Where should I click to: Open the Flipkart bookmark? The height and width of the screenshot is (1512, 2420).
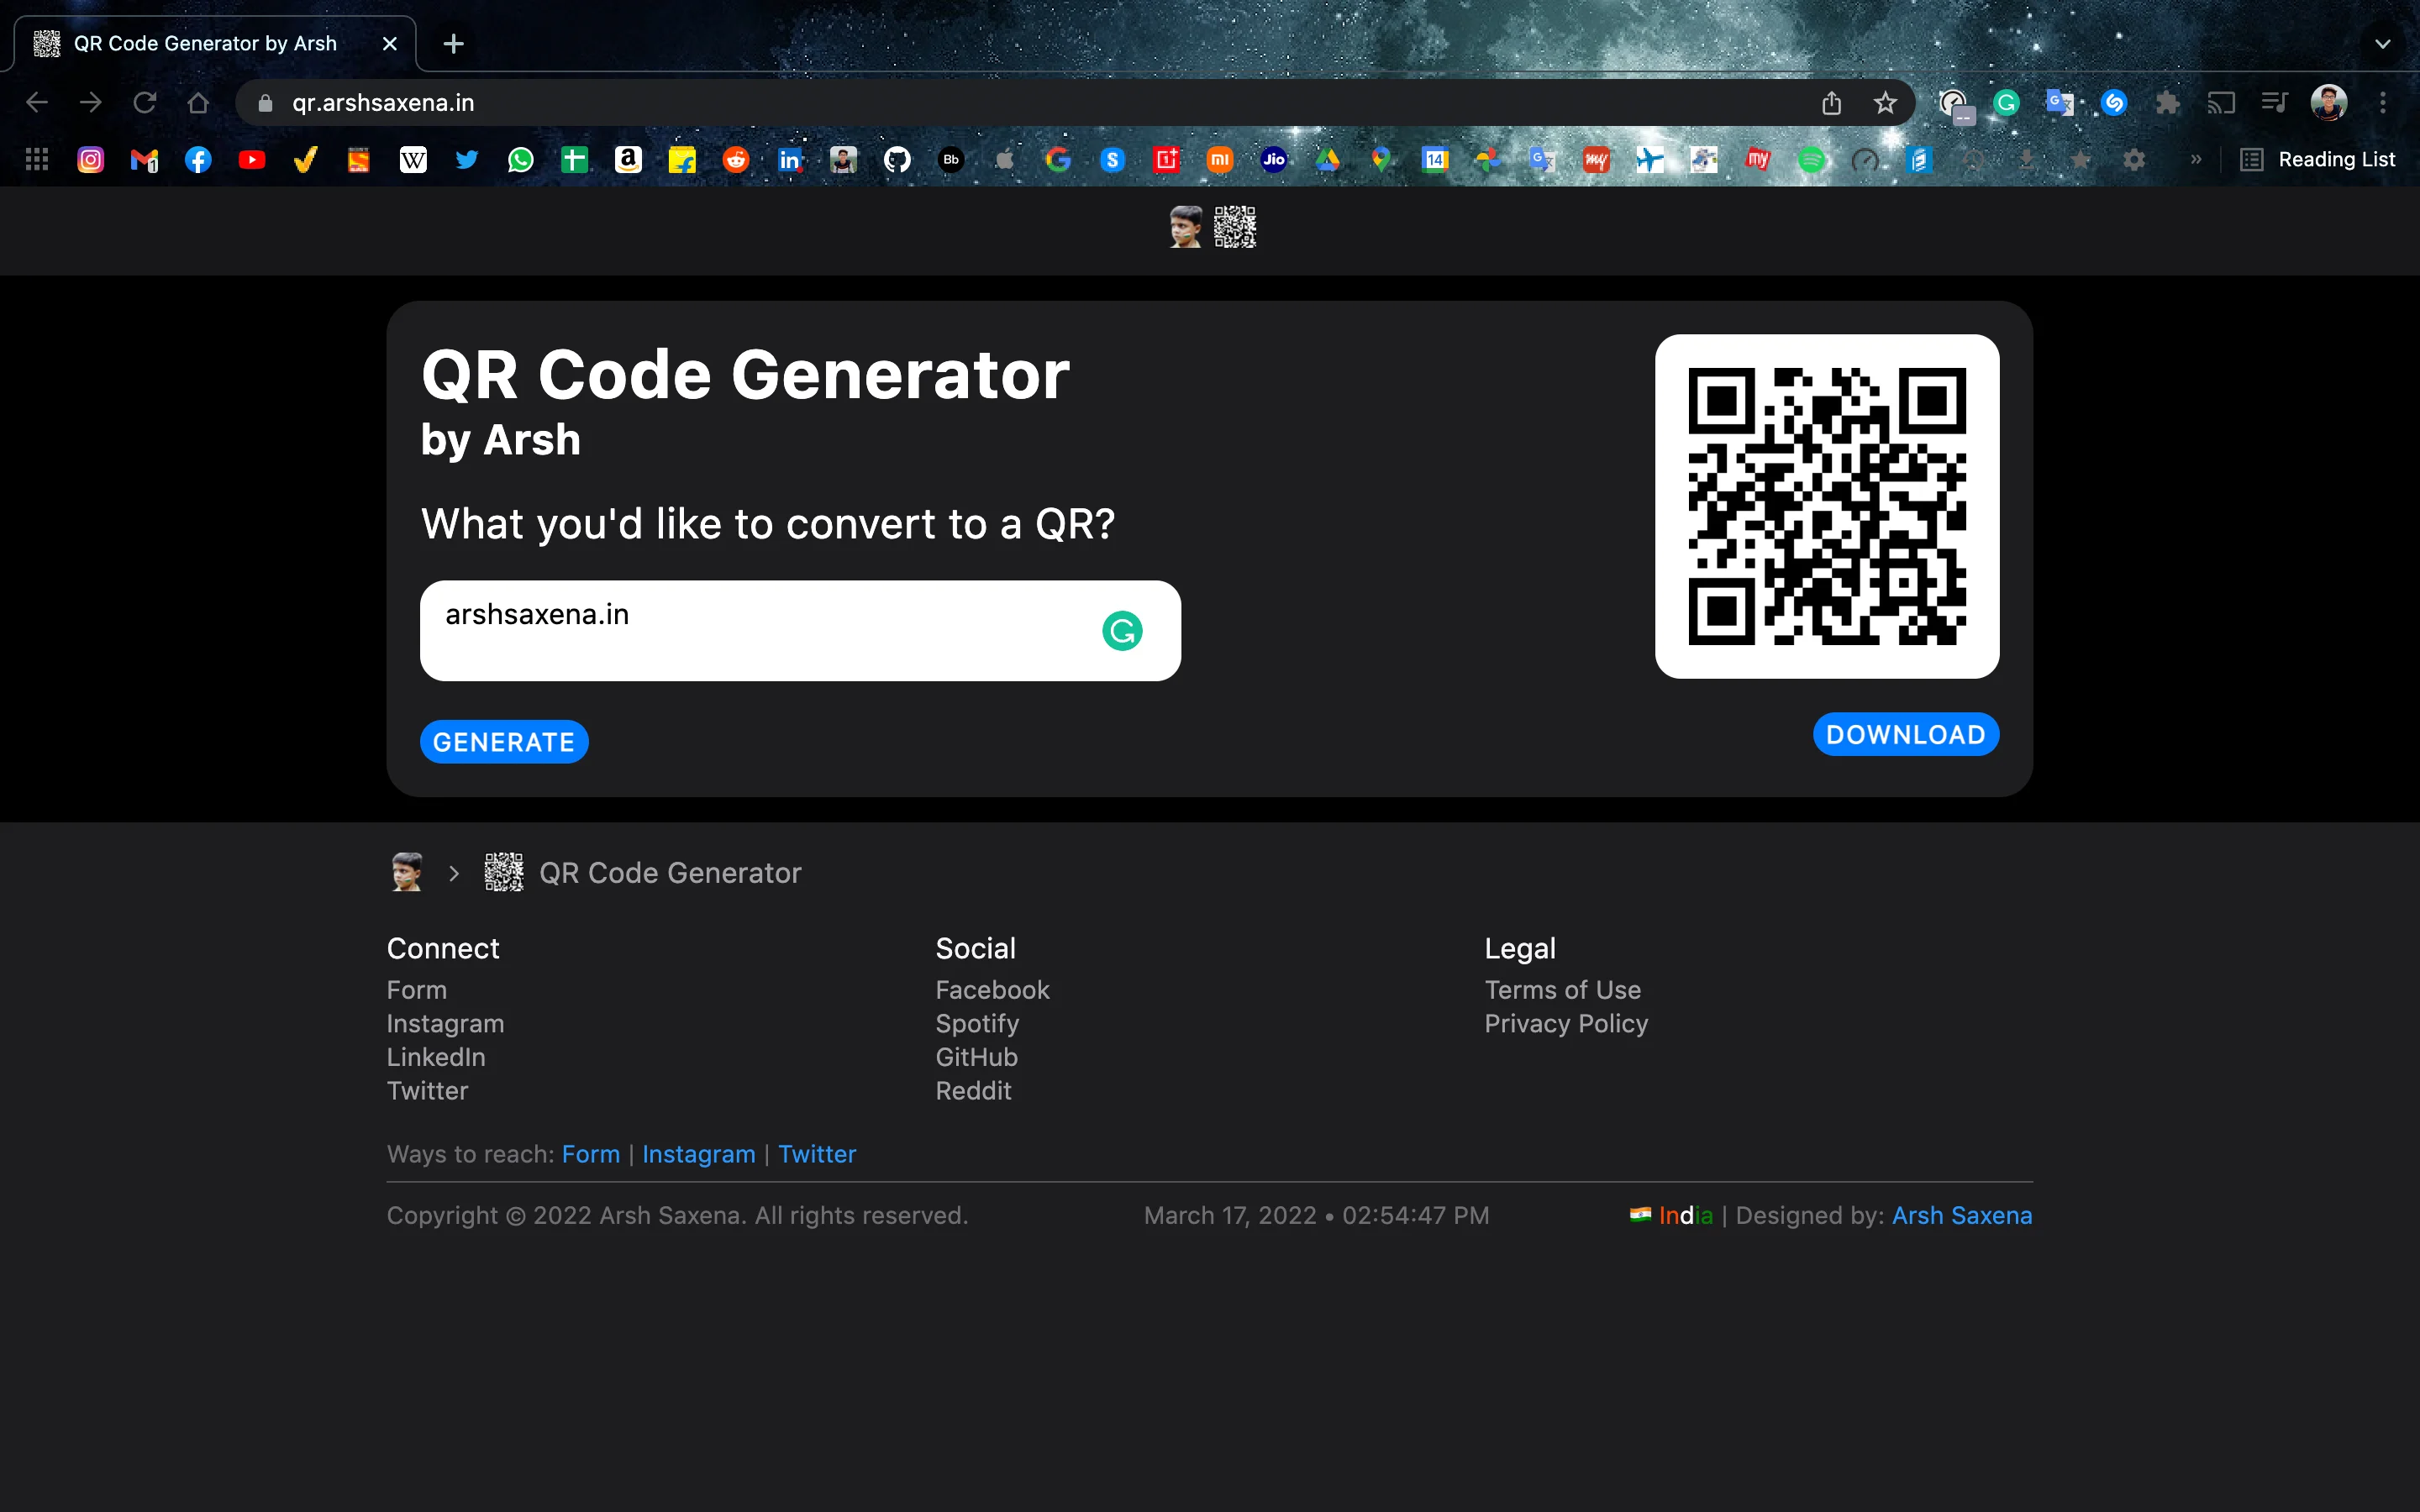click(682, 160)
